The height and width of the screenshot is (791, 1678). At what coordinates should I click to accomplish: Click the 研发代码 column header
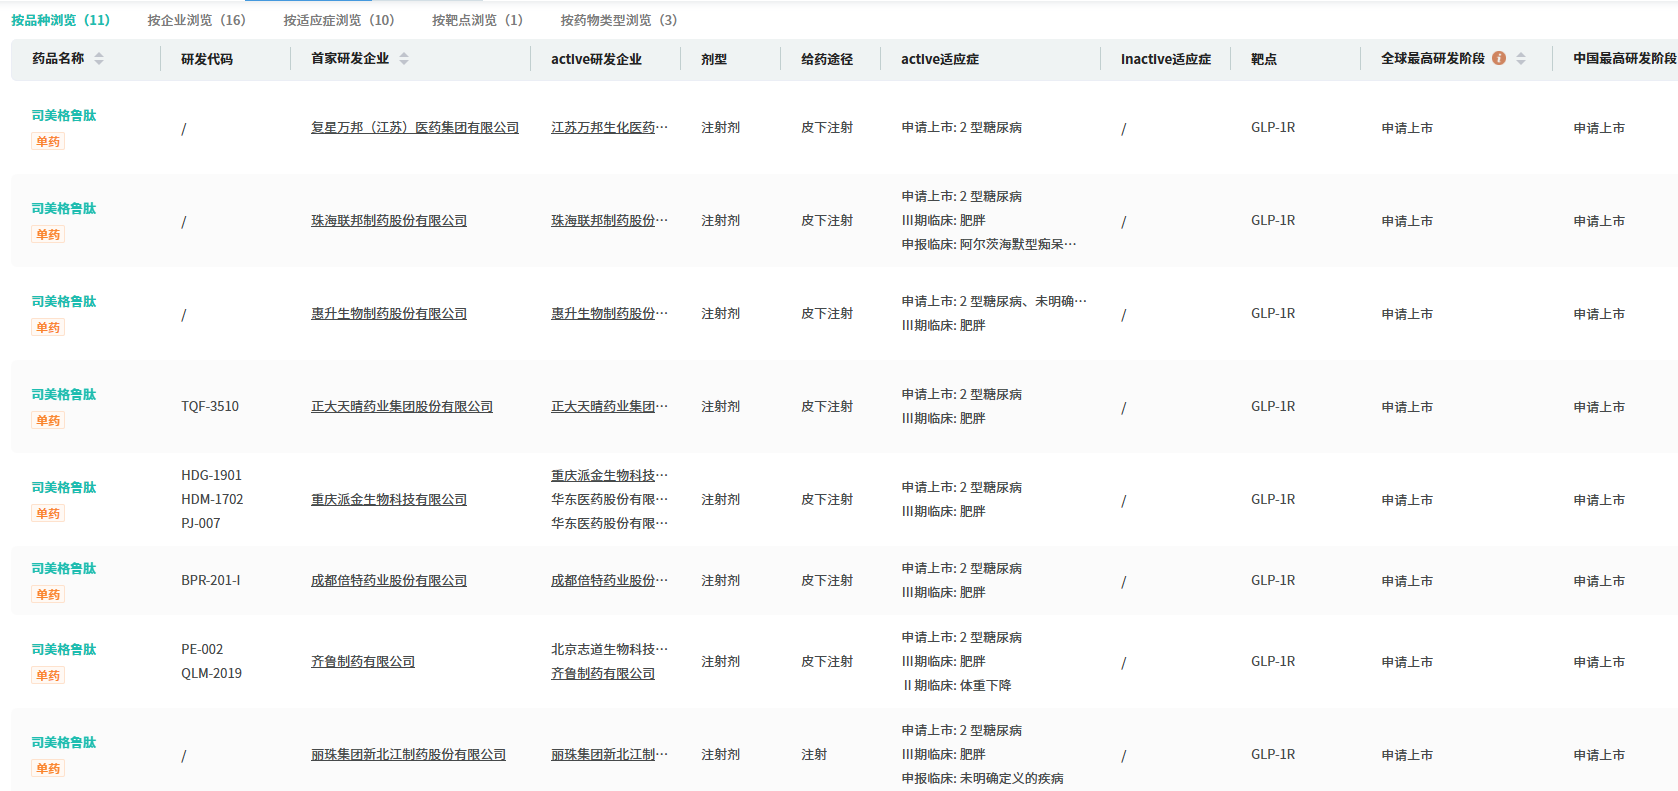coord(207,59)
